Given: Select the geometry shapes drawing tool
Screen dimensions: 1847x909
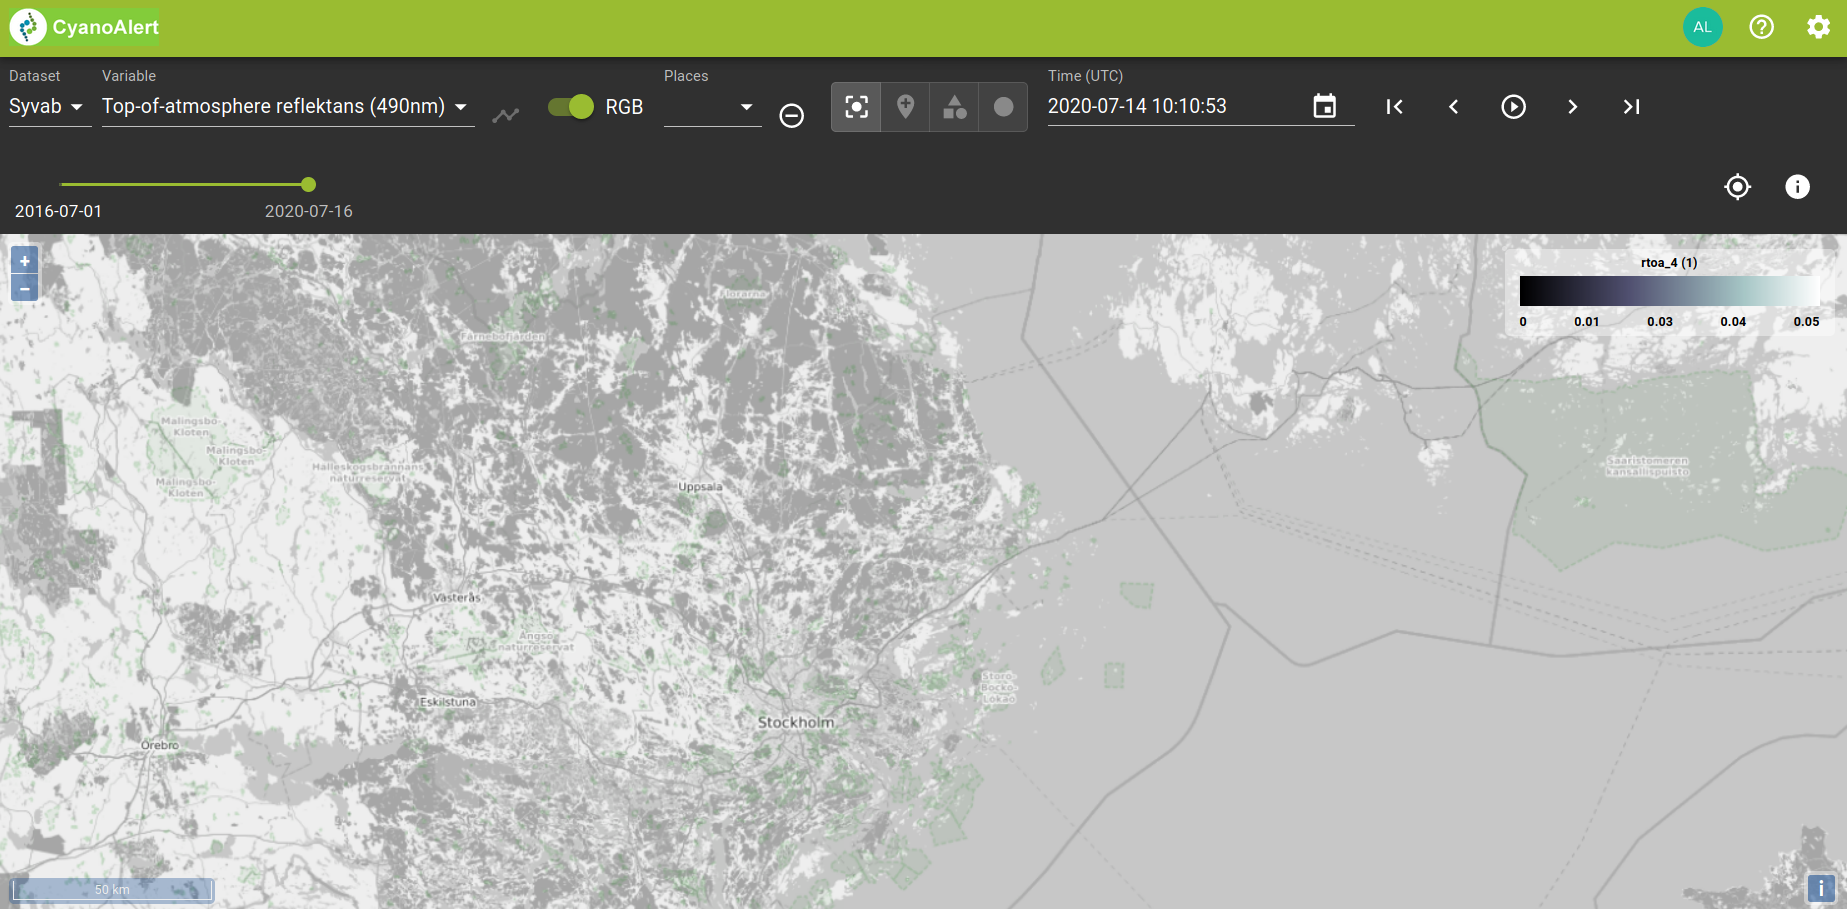Looking at the screenshot, I should (953, 106).
